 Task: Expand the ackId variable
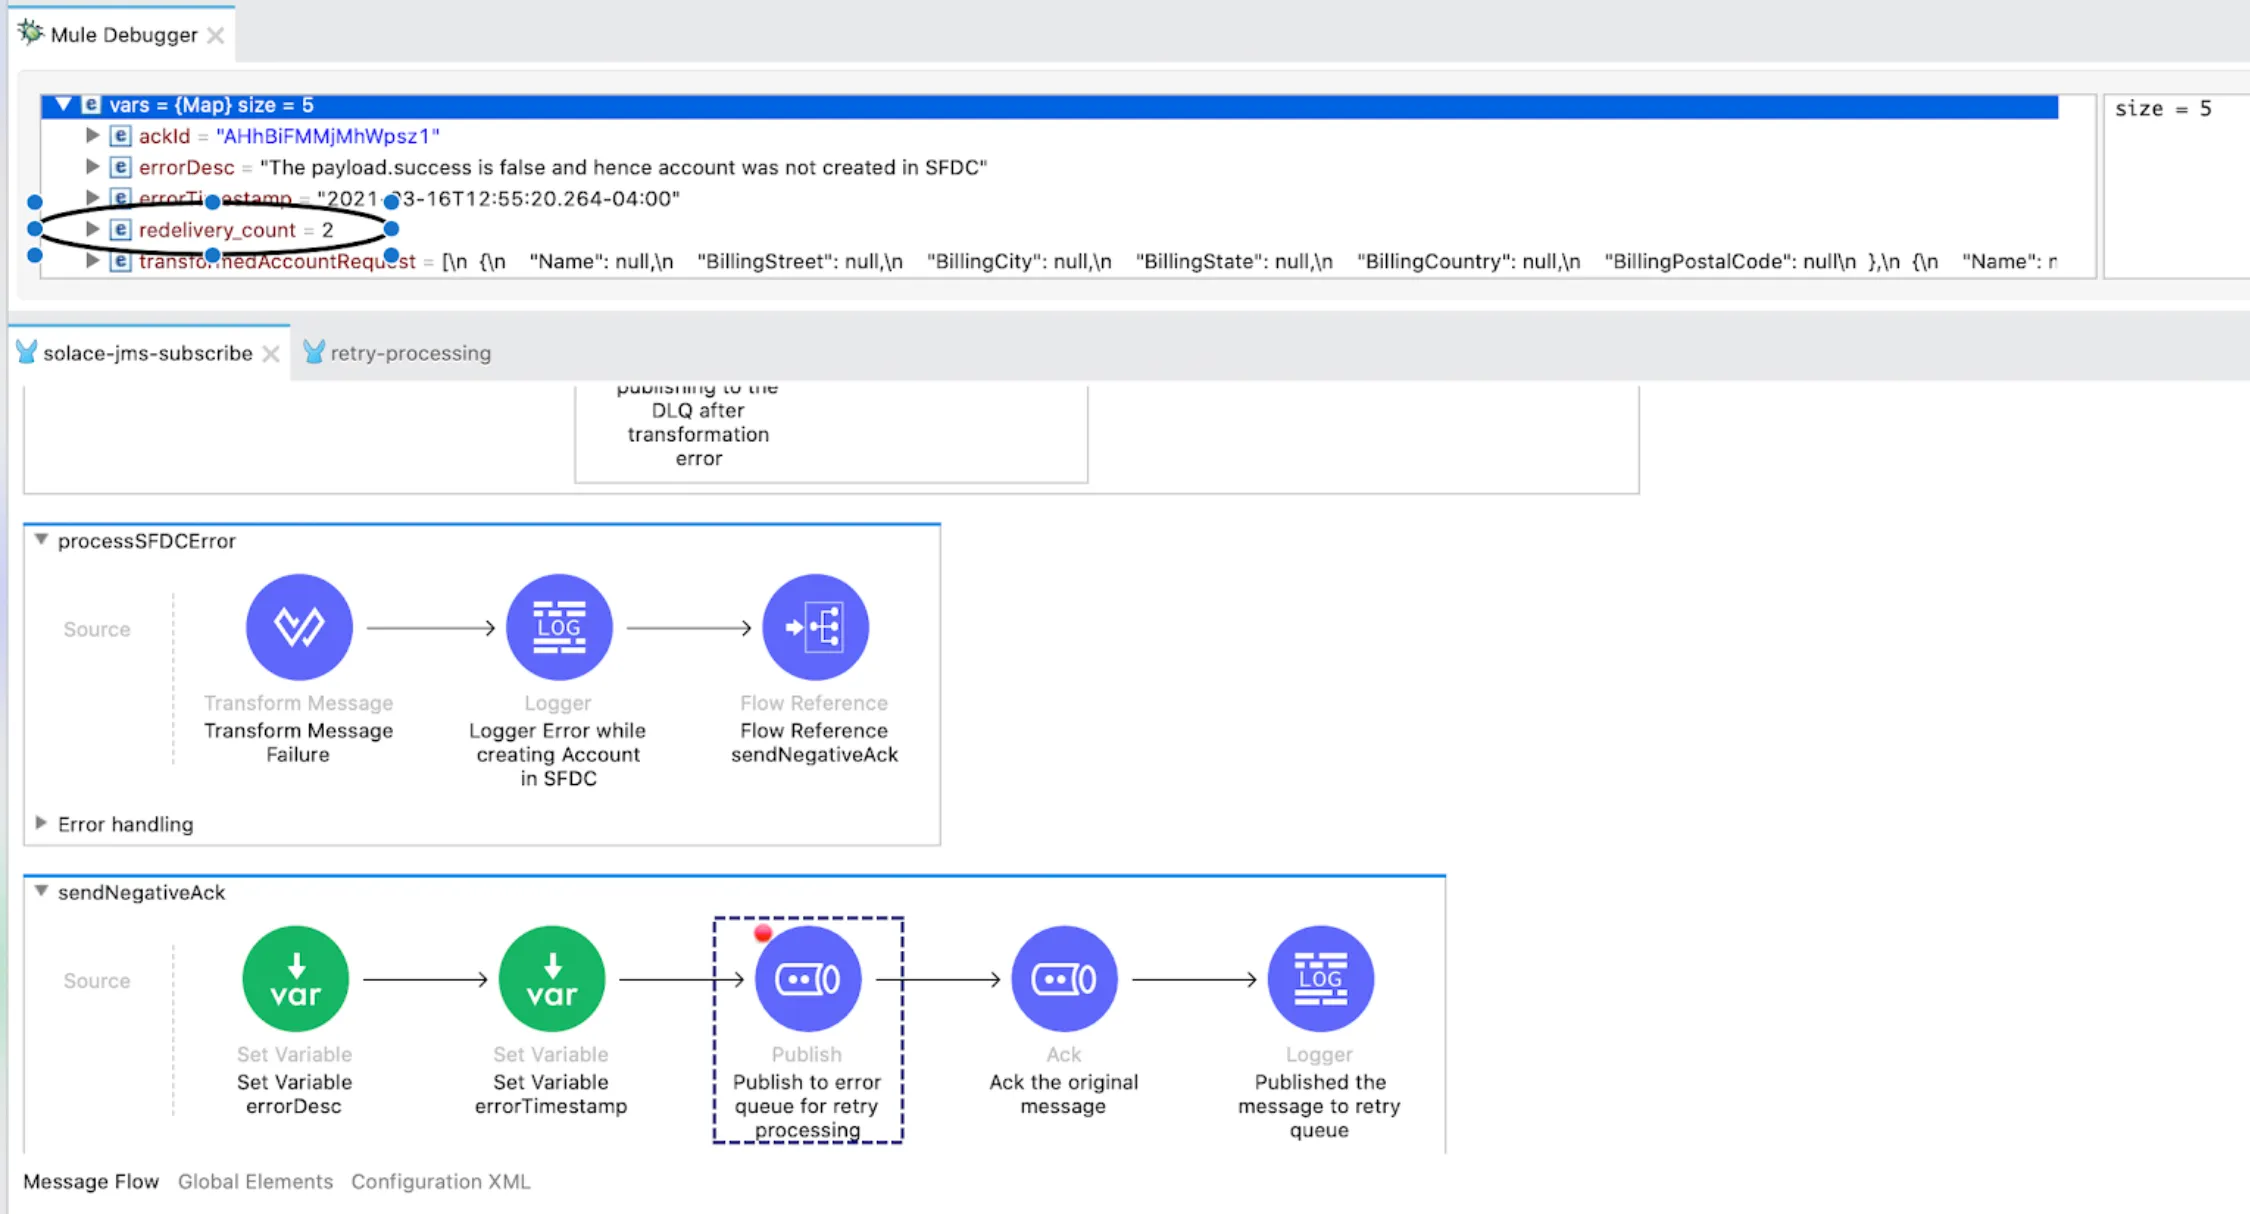point(92,135)
